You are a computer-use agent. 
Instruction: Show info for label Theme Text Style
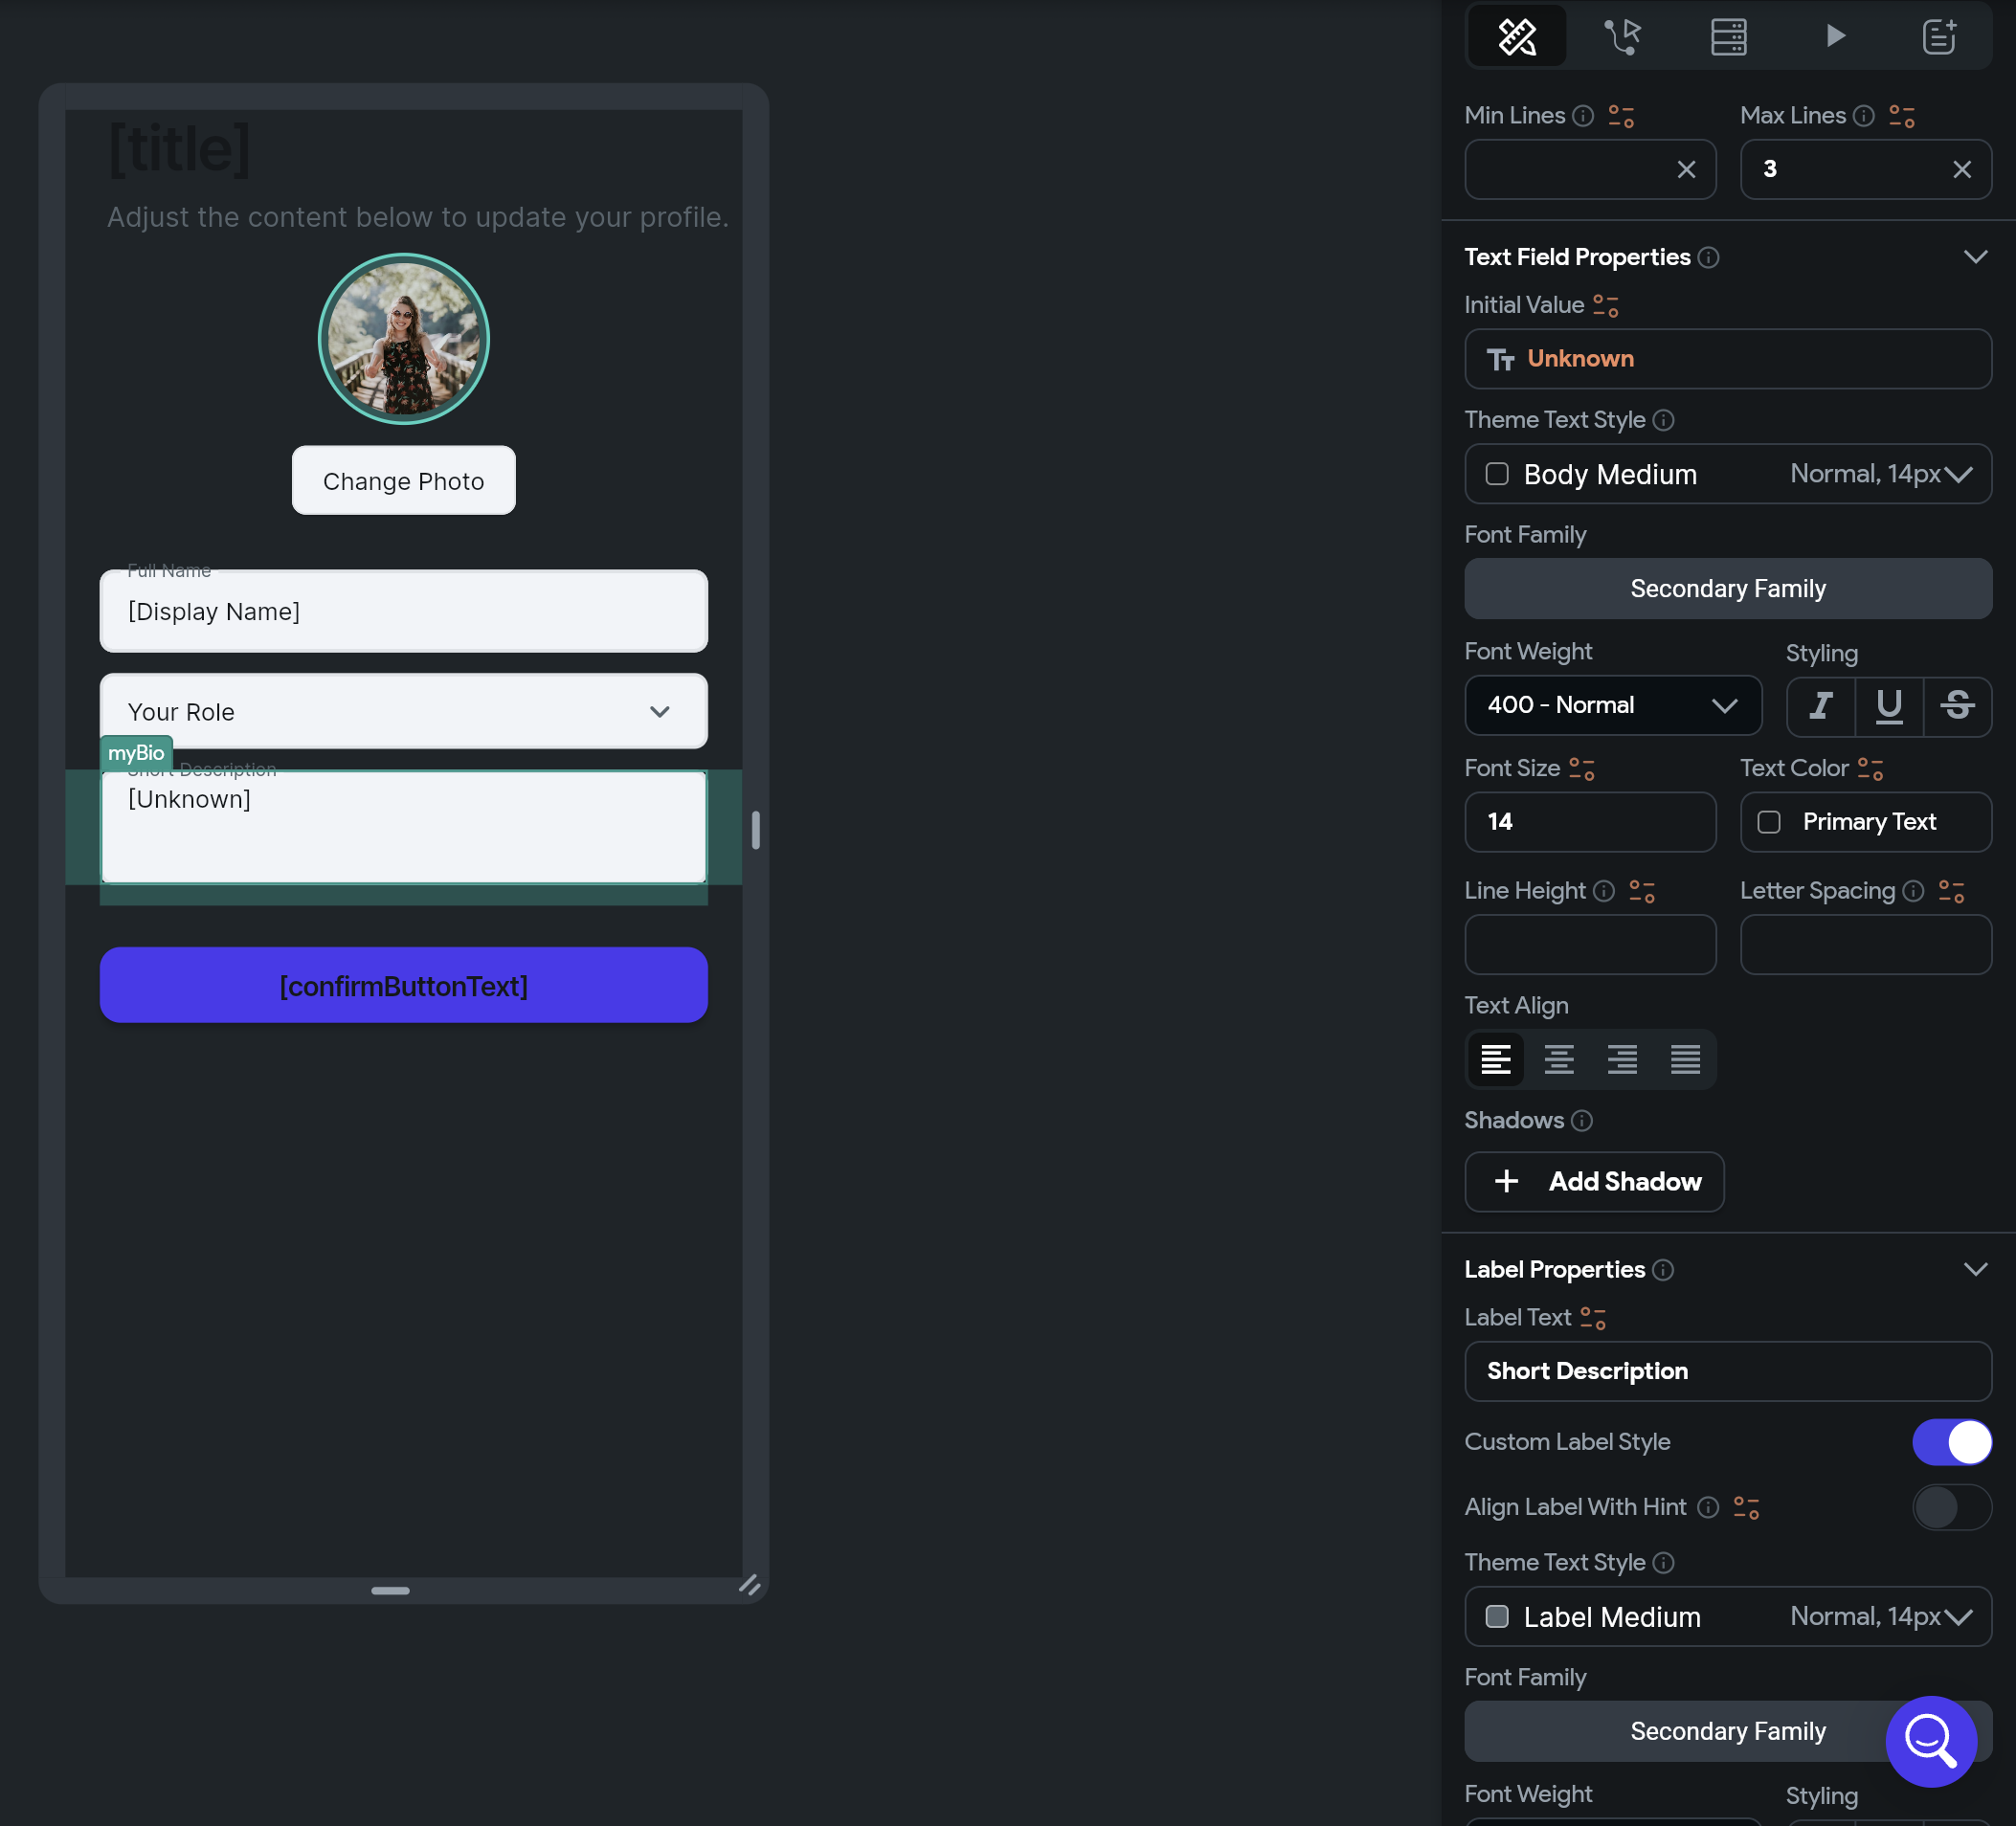click(1663, 1563)
